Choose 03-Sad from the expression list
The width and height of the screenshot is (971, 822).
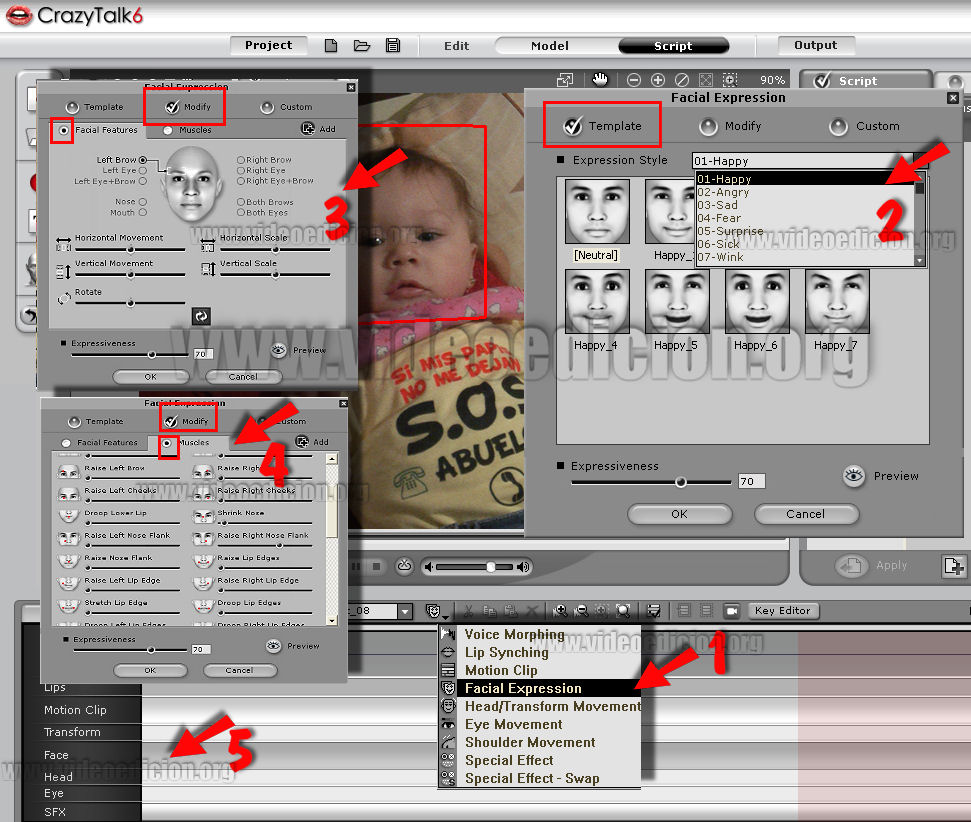(x=717, y=205)
